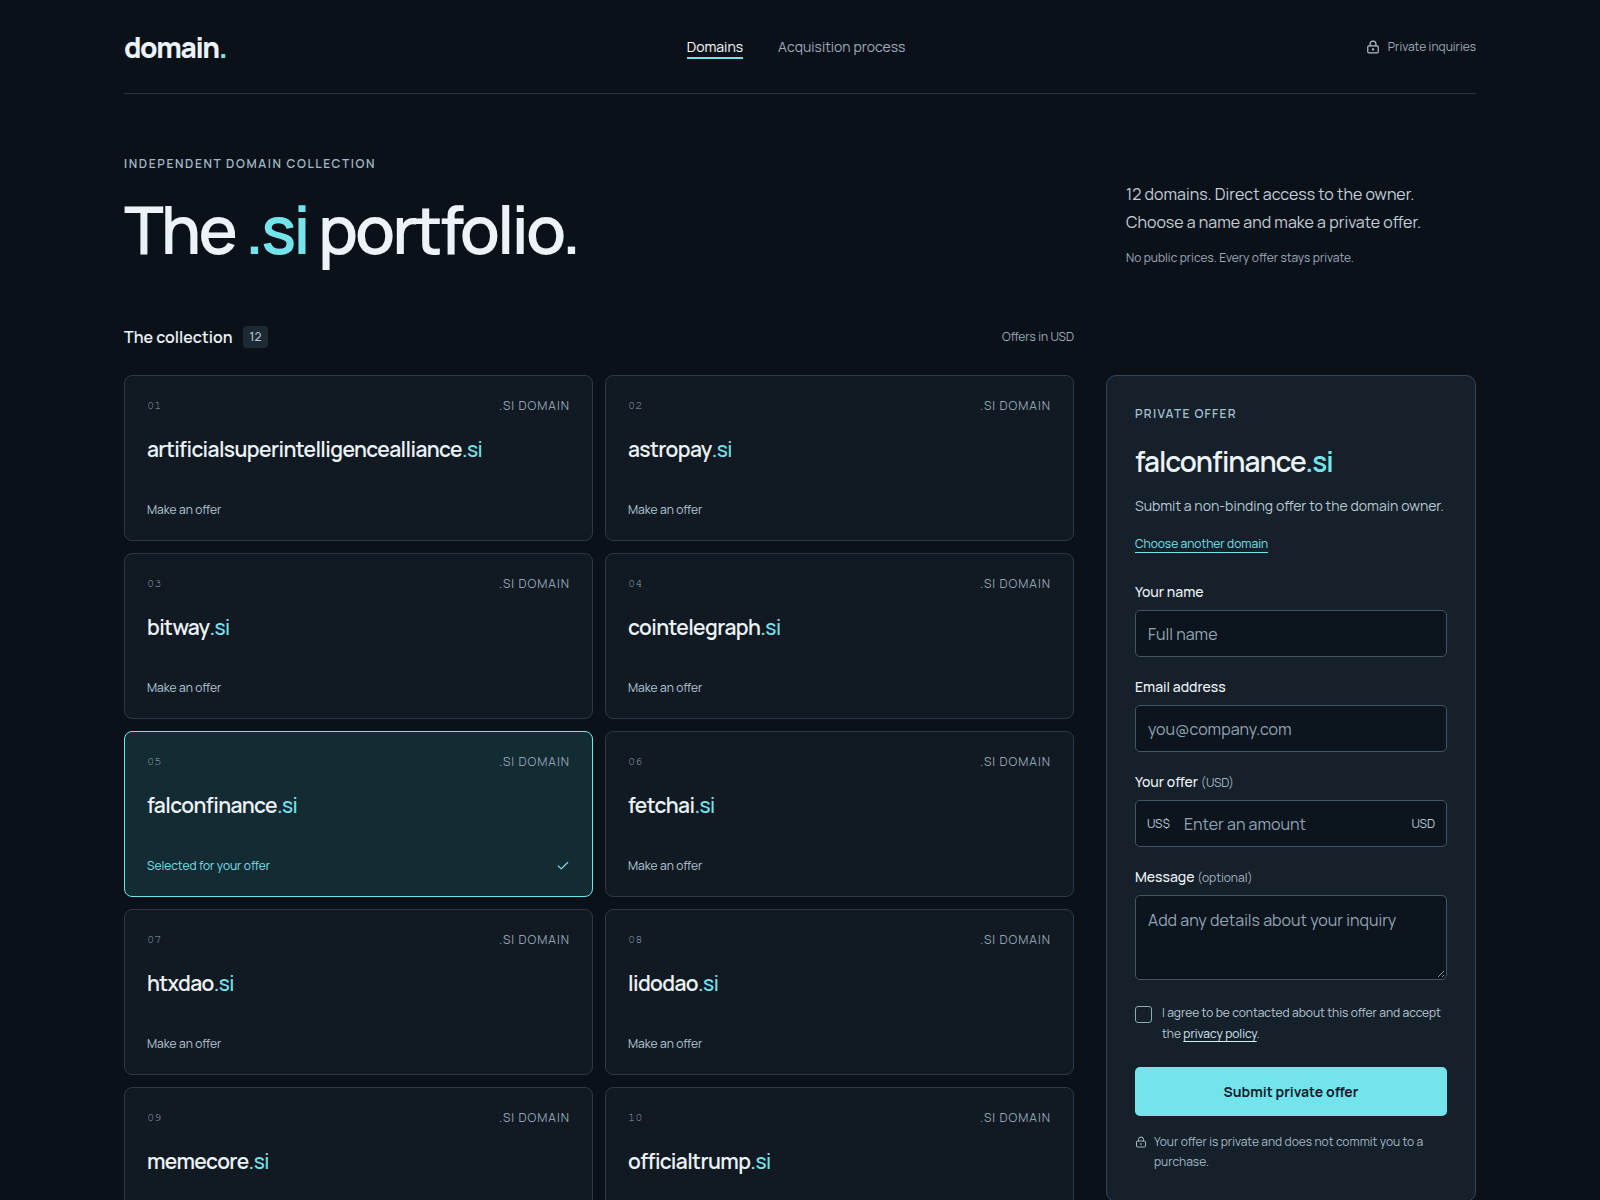
Task: Open the Domains nav tab
Action: [x=715, y=47]
